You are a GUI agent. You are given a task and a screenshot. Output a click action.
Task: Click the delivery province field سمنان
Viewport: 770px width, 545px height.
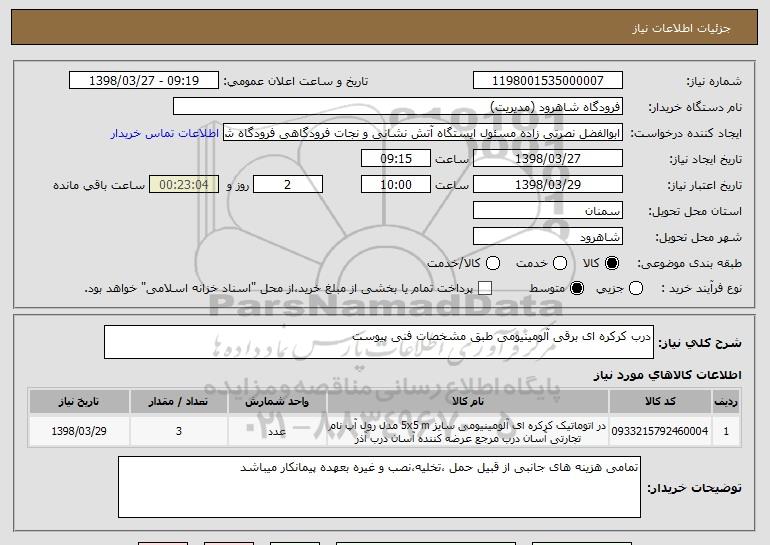tap(548, 211)
